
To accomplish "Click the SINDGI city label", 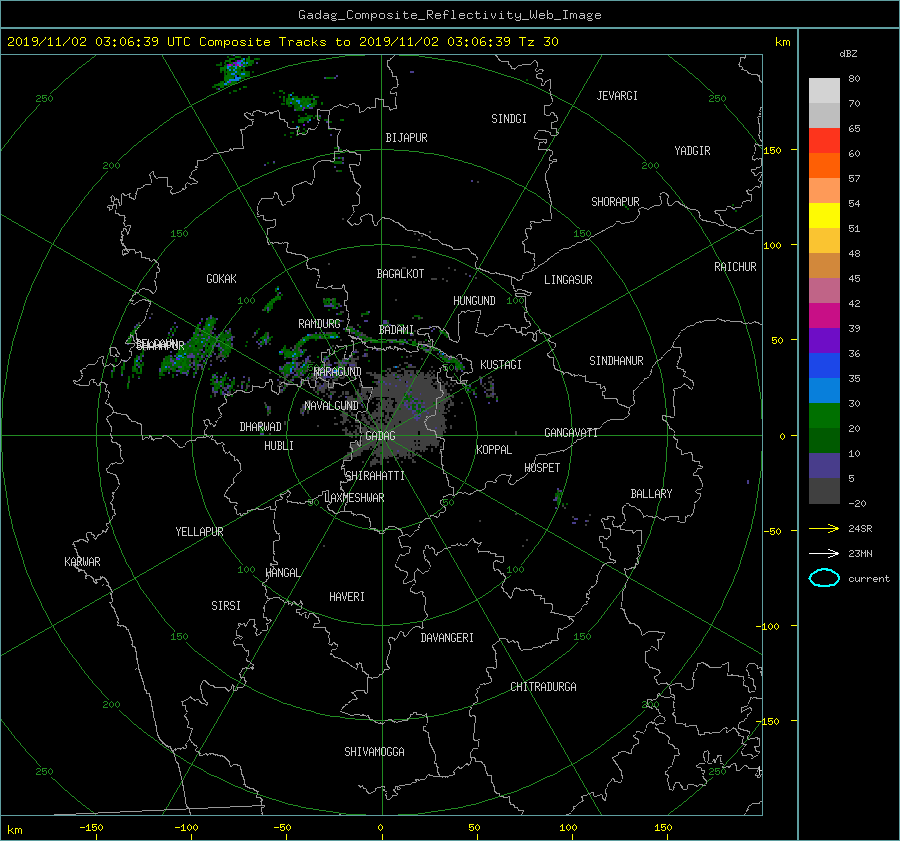I will click(509, 119).
